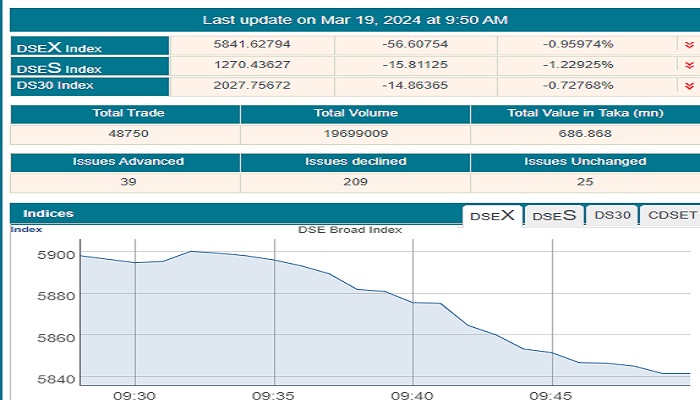Select the CDSET chart tab
The image size is (700, 400).
tap(670, 215)
